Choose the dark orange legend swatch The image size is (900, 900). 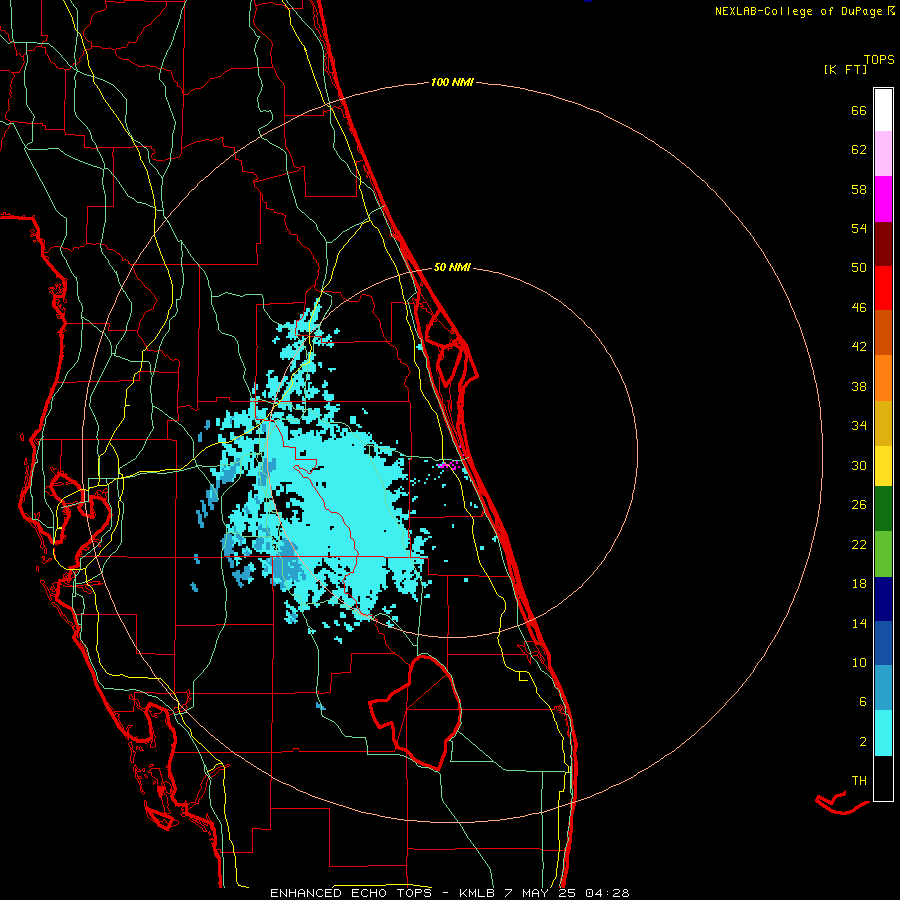tap(883, 333)
